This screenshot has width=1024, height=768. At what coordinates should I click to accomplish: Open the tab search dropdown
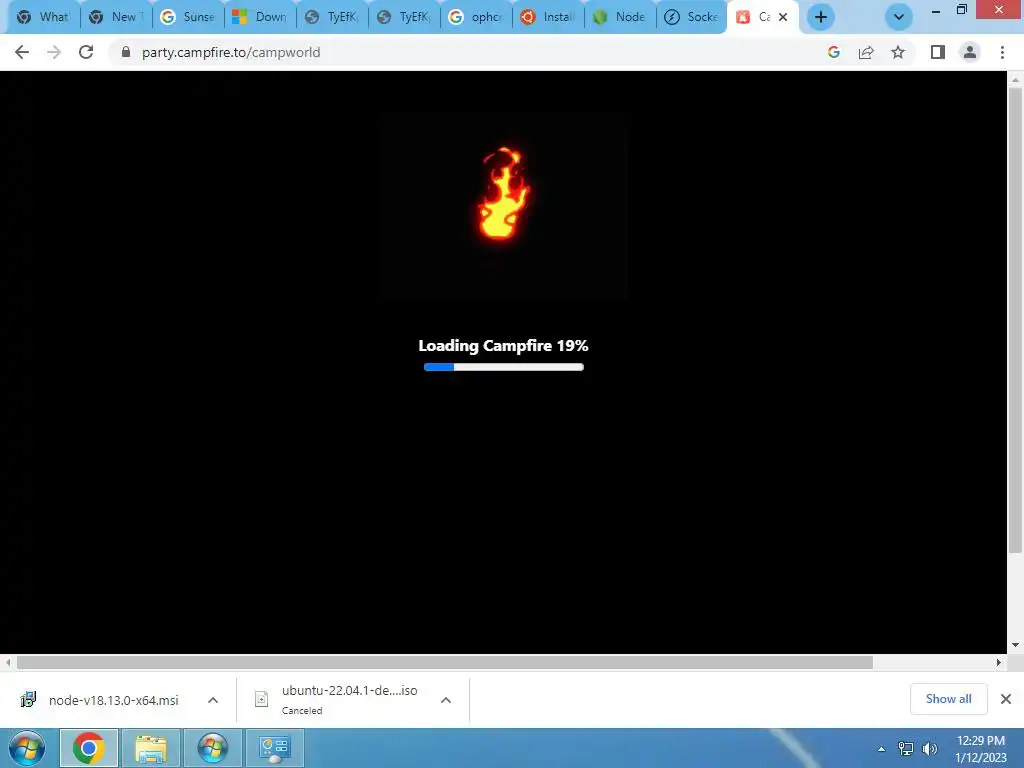(899, 17)
